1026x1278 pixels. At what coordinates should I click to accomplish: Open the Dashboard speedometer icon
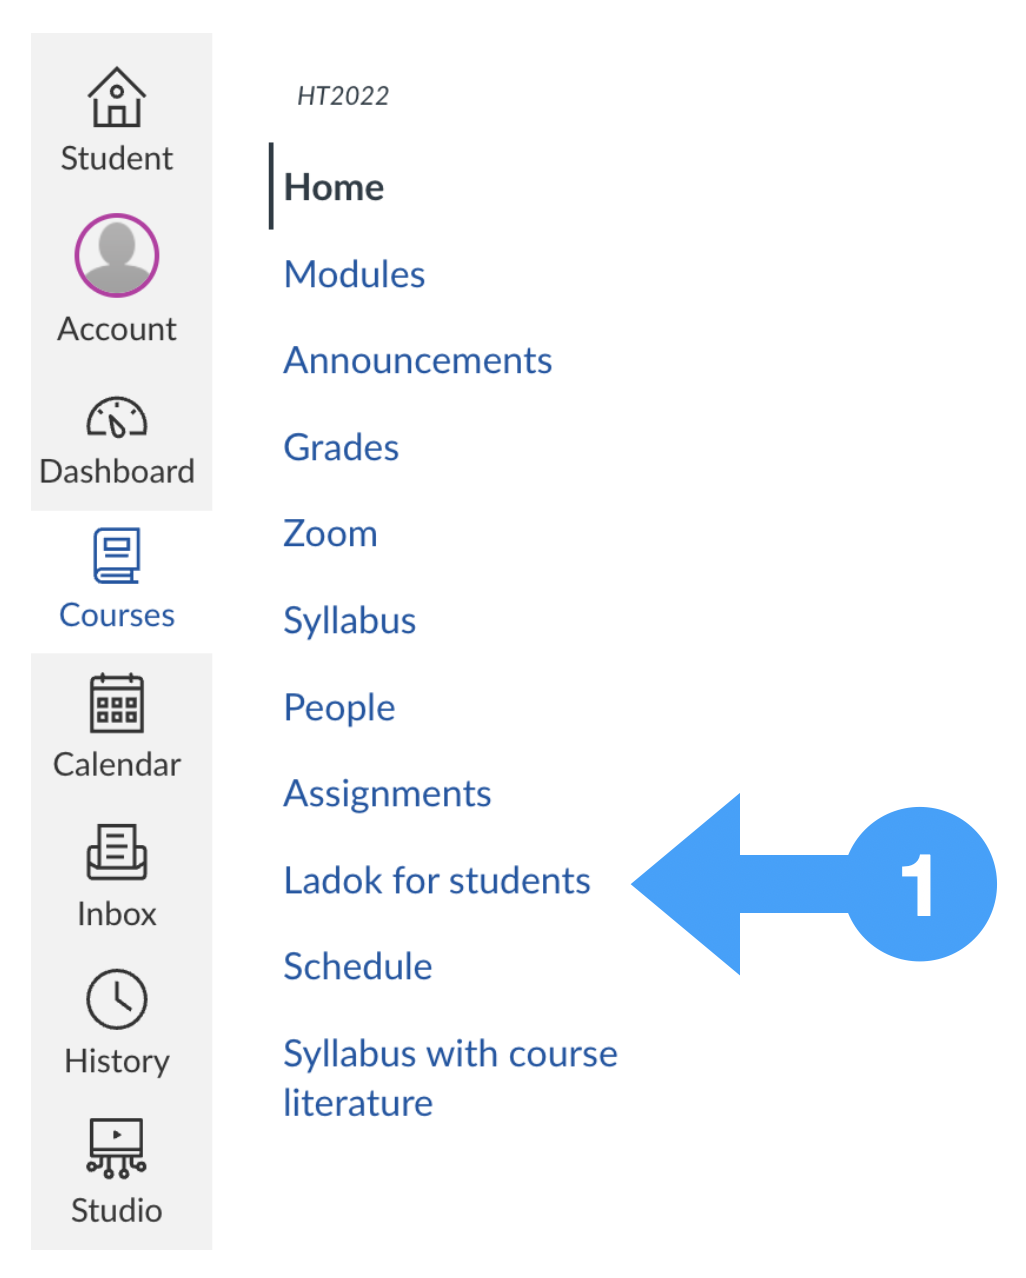[x=117, y=418]
